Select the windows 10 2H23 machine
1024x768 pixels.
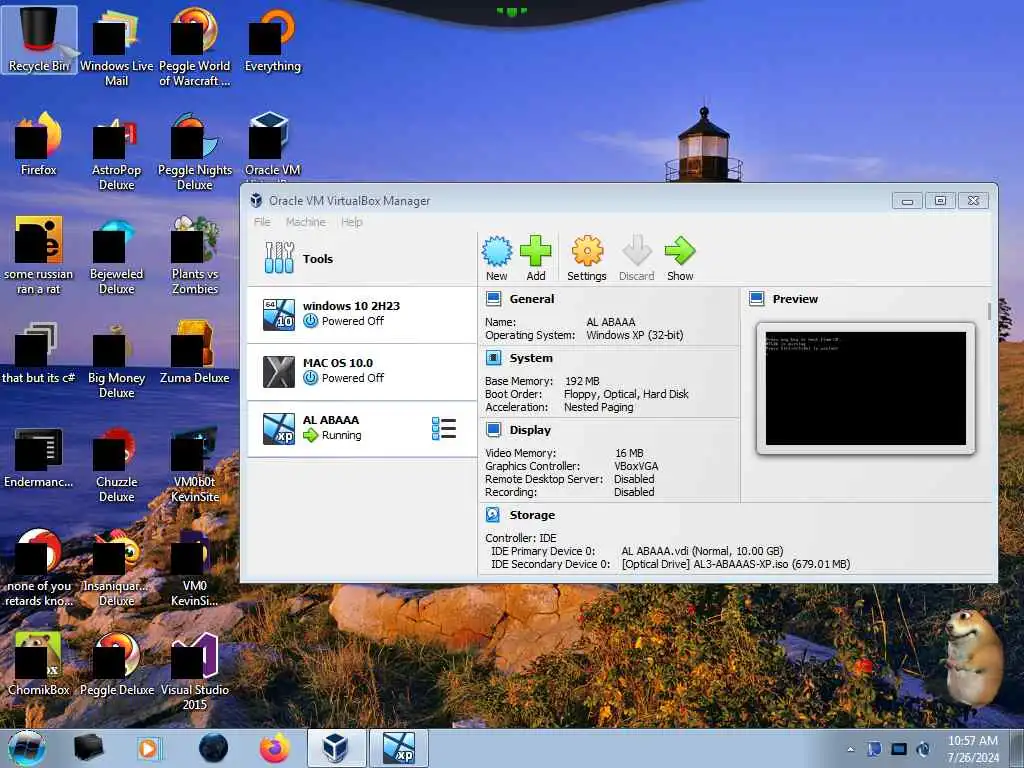pos(362,314)
